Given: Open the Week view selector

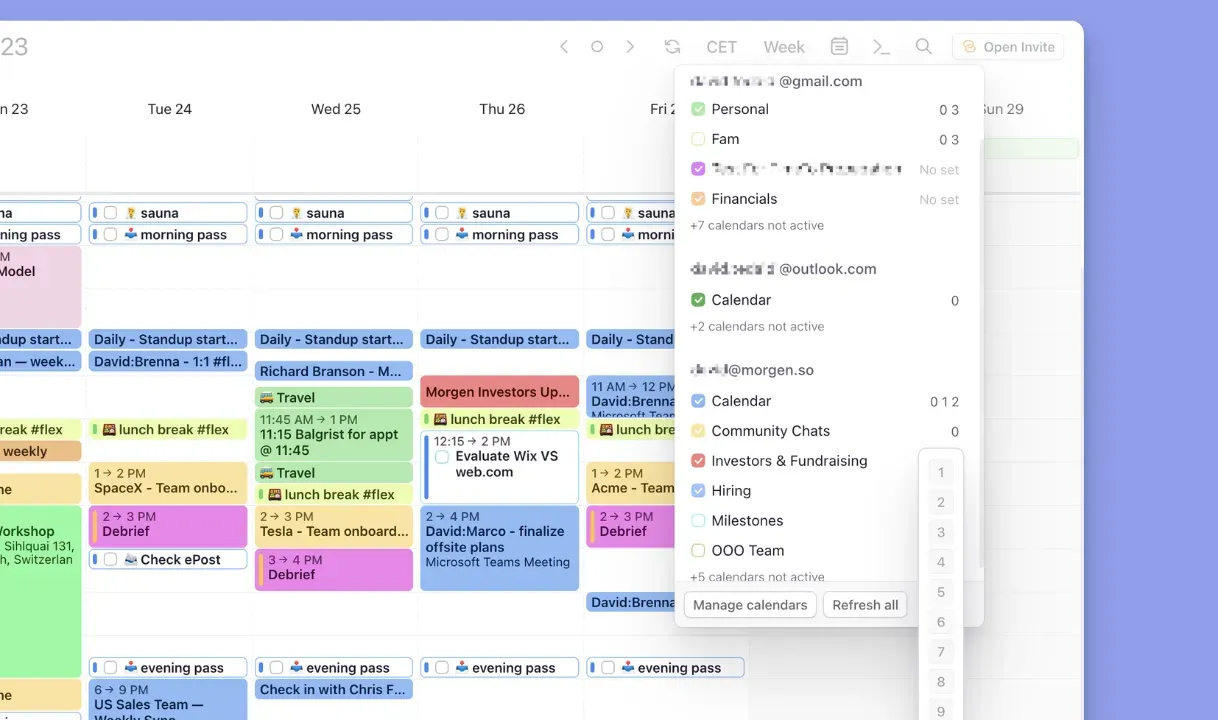Looking at the screenshot, I should 784,46.
